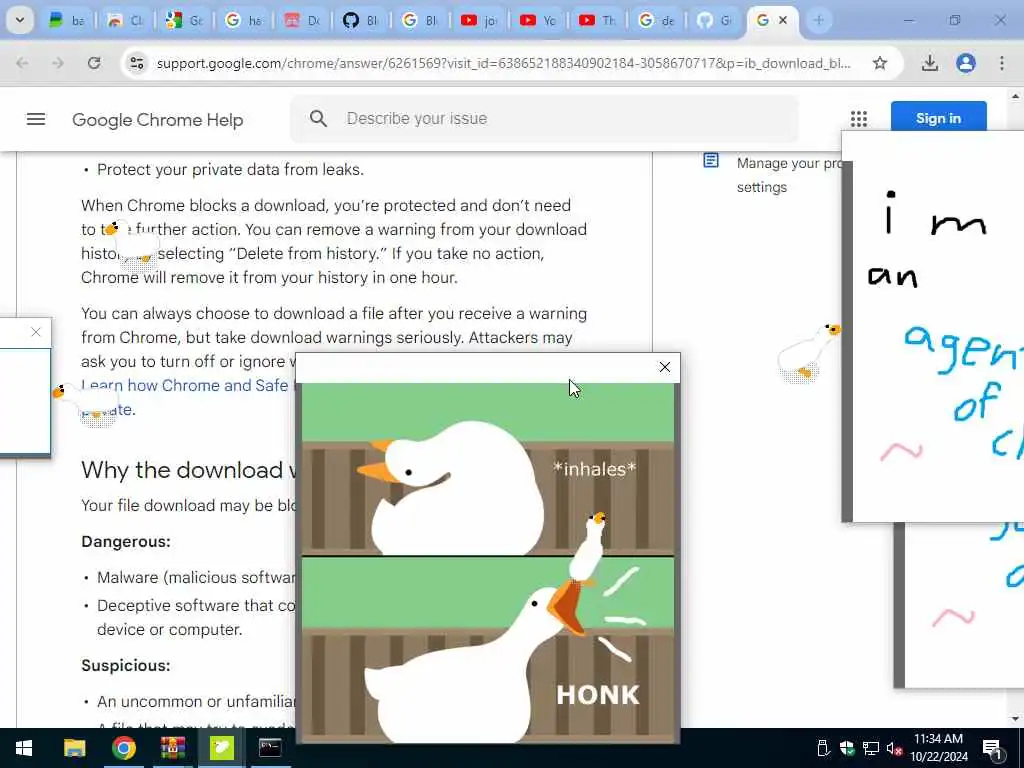
Task: Click the 'Dangerous:' subheading
Action: click(x=126, y=541)
